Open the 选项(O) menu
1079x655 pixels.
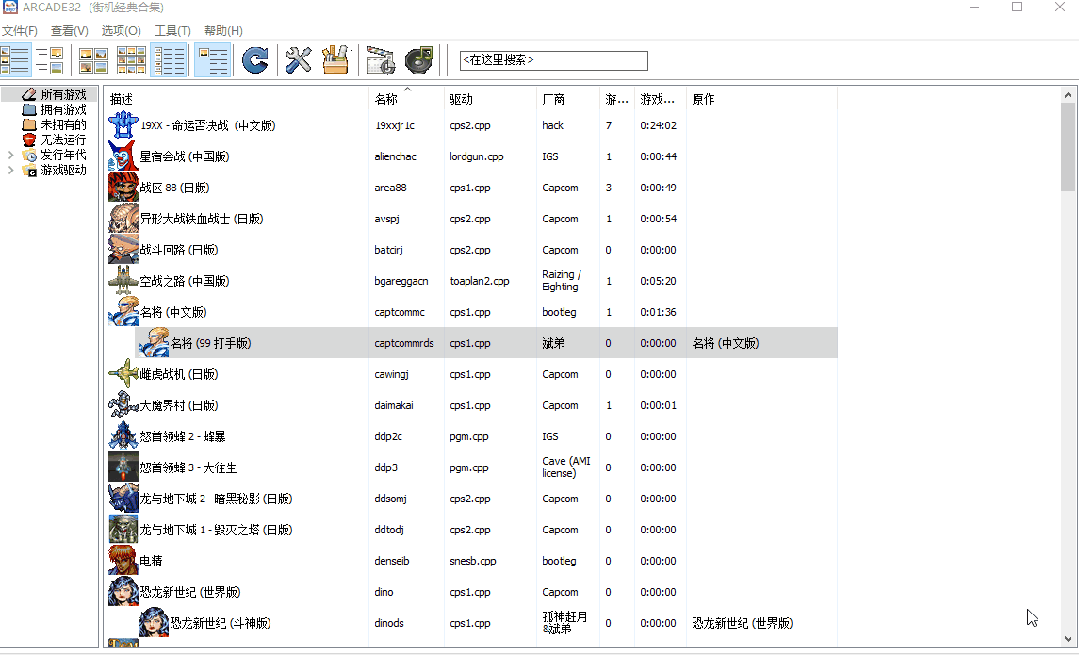[x=121, y=30]
